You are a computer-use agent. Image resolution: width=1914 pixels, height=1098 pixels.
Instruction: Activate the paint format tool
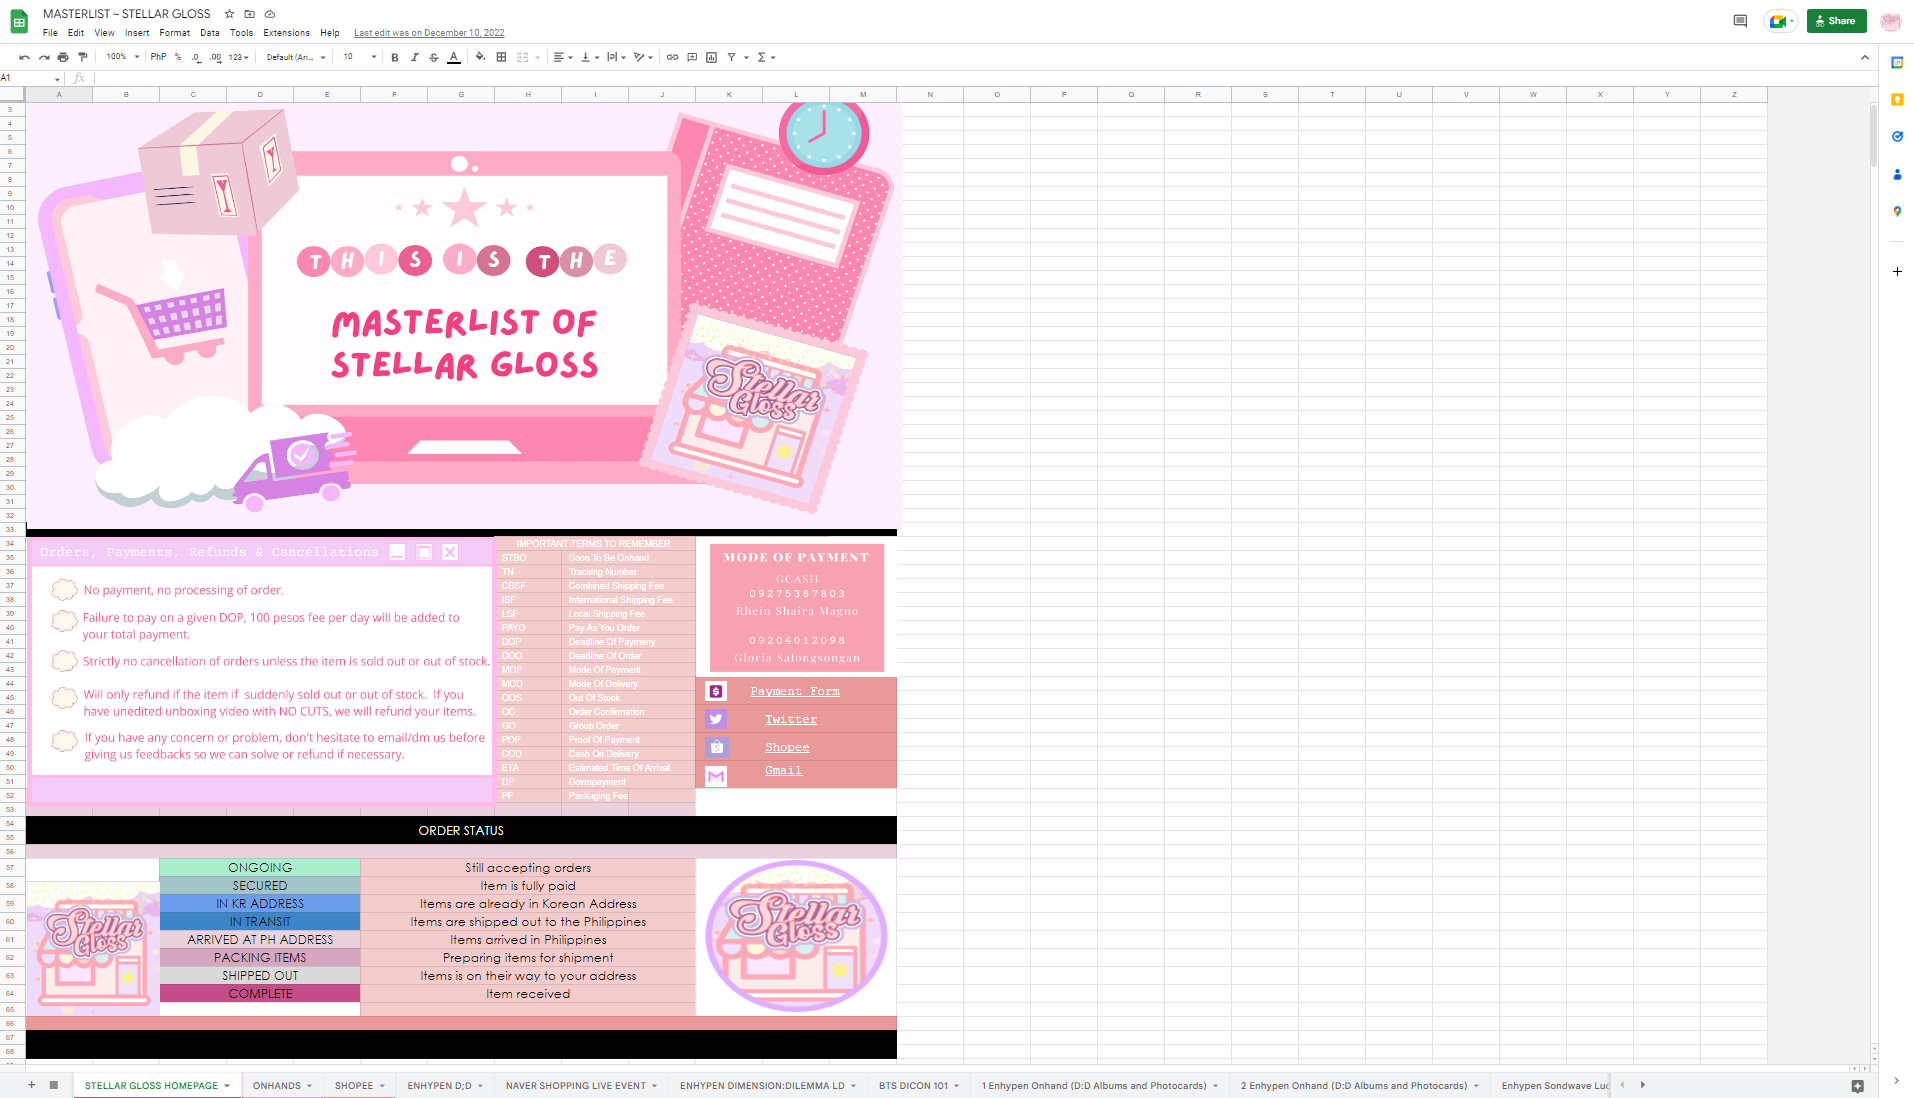pyautogui.click(x=83, y=57)
